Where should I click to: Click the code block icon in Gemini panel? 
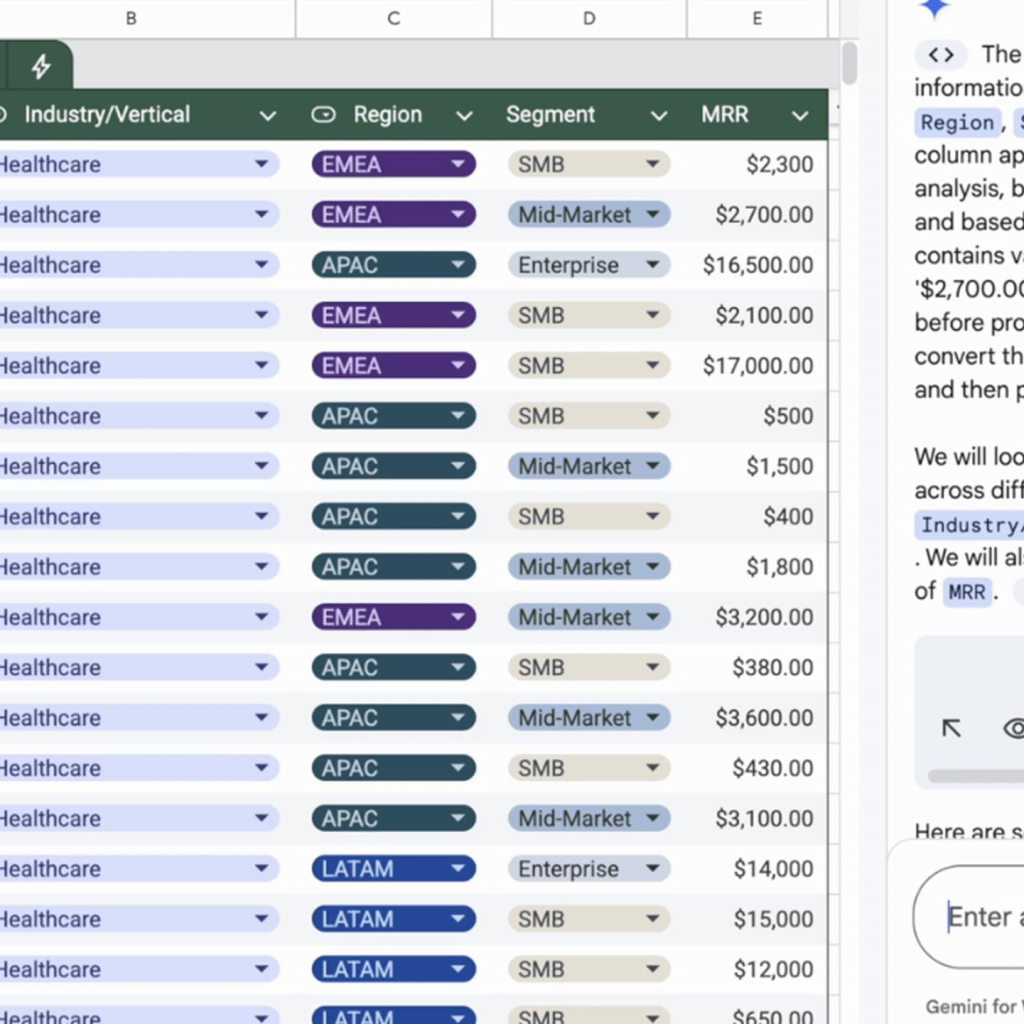(940, 55)
